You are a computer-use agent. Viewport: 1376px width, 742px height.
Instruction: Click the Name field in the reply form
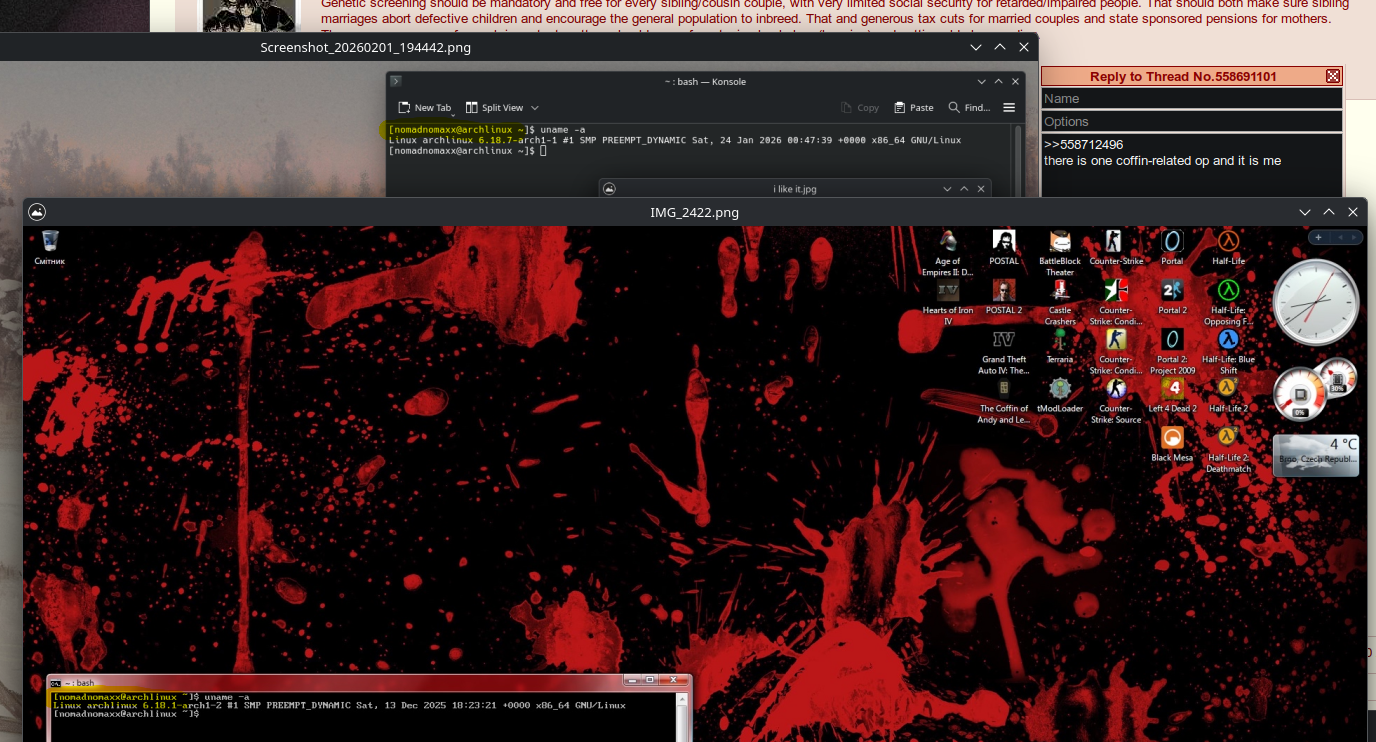[x=1192, y=99]
